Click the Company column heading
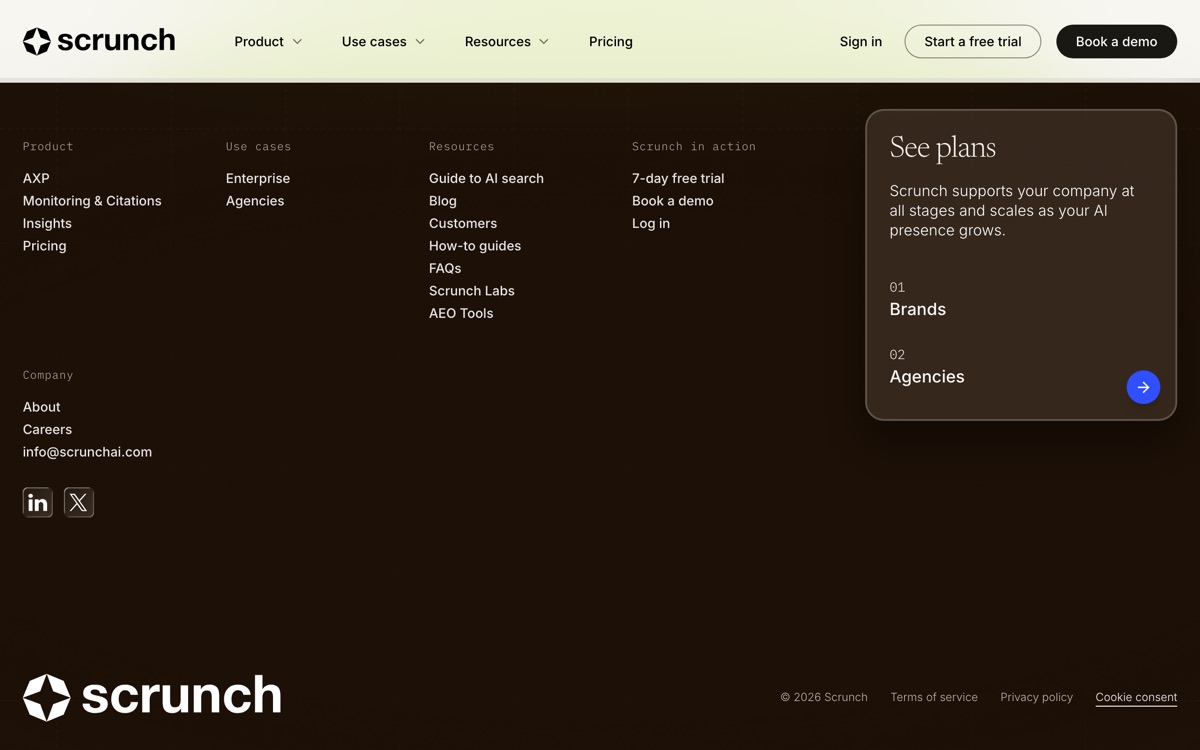This screenshot has height=750, width=1200. (x=48, y=375)
